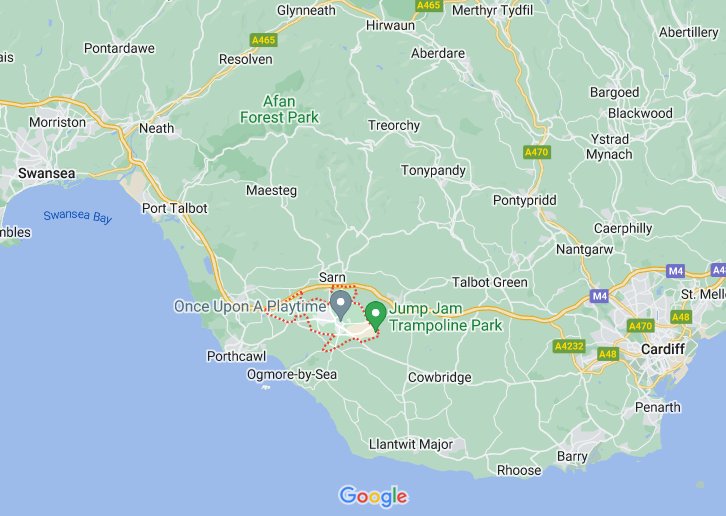Click the Merthyr Tydfil town label

493,10
